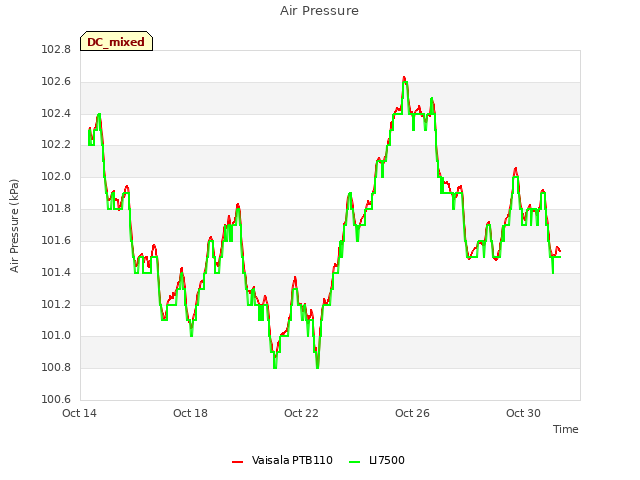This screenshot has width=640, height=480.
Task: Click the Air Pressure chart title
Action: [319, 11]
